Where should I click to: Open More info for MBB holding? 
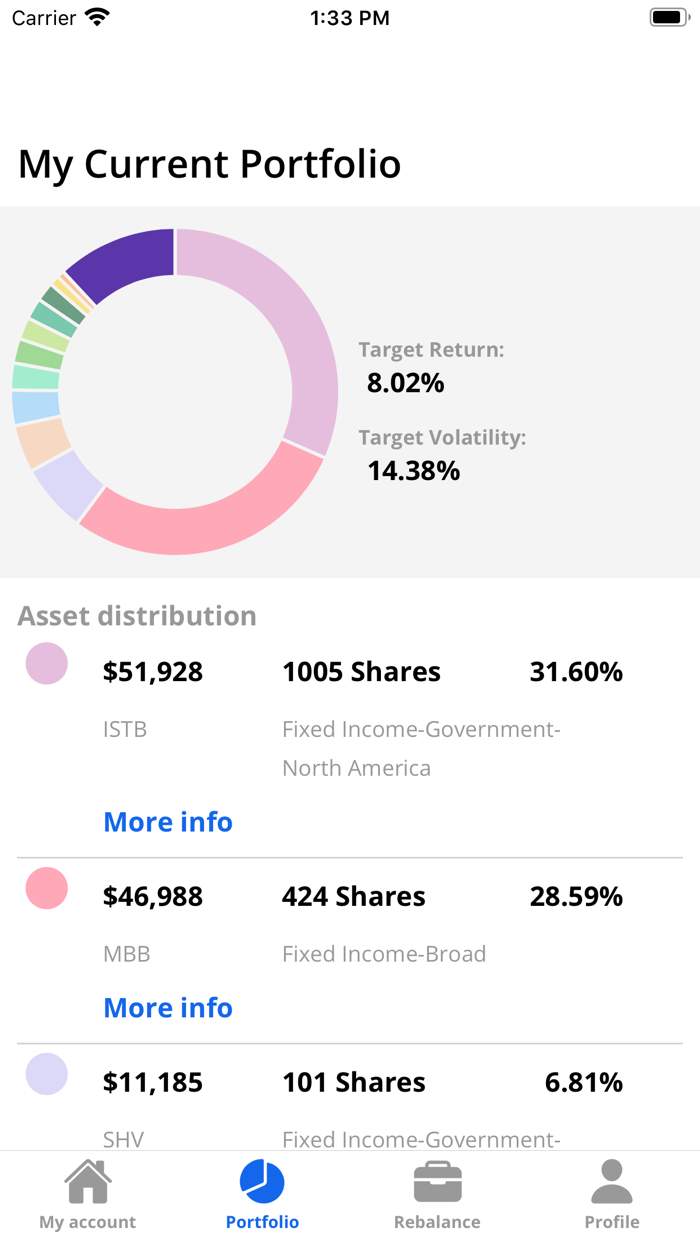[167, 1007]
